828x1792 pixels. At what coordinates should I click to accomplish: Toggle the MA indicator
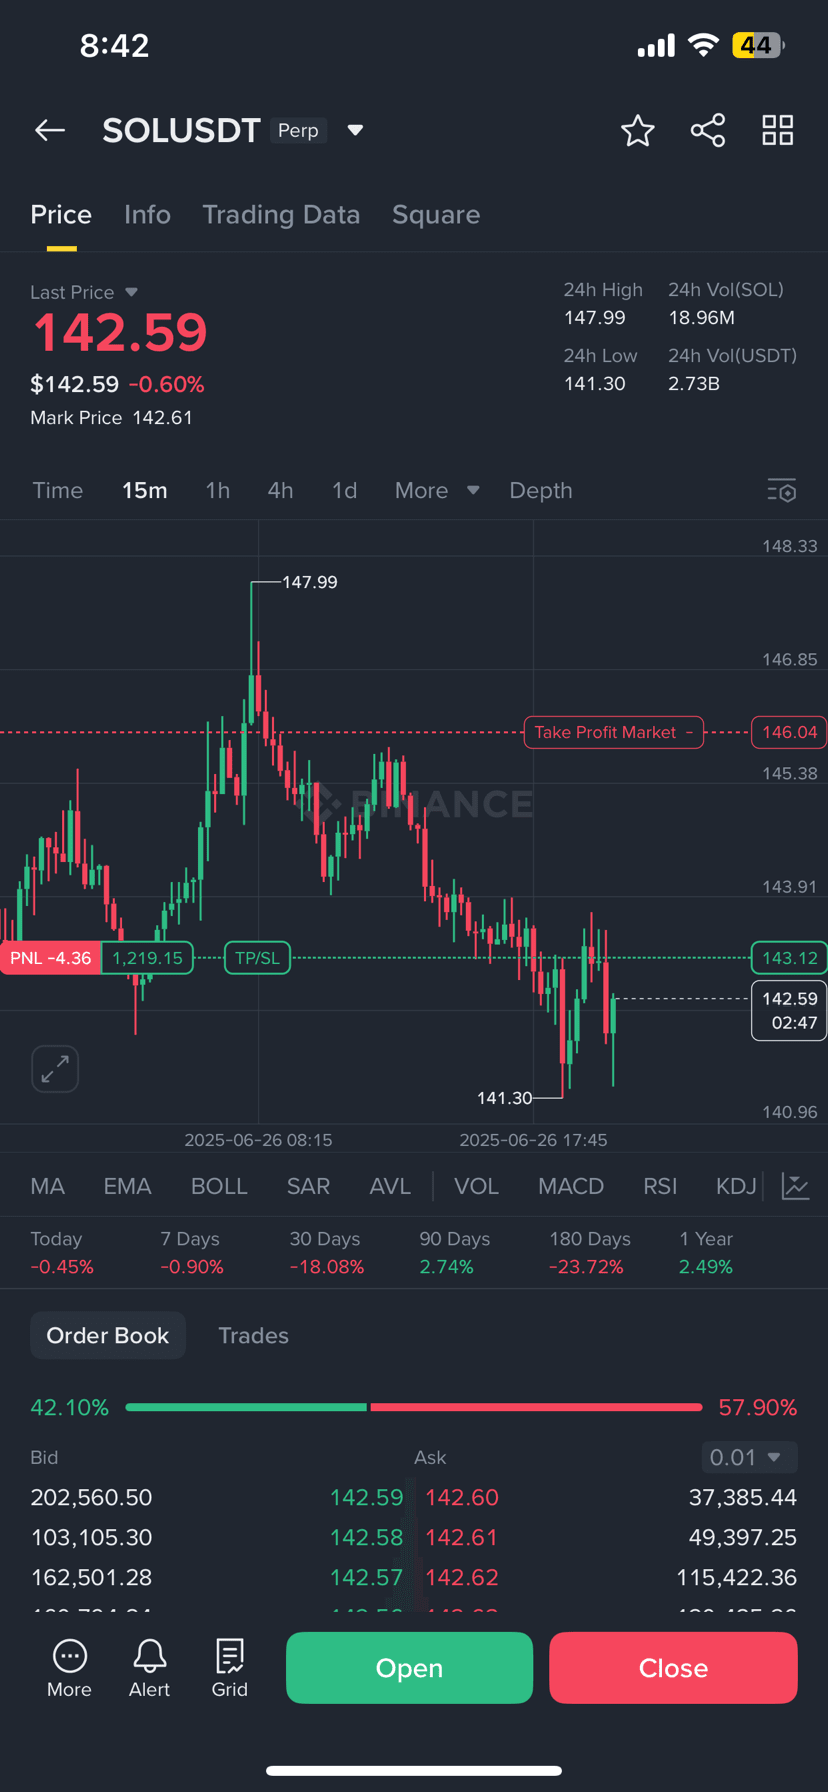[x=48, y=1187]
